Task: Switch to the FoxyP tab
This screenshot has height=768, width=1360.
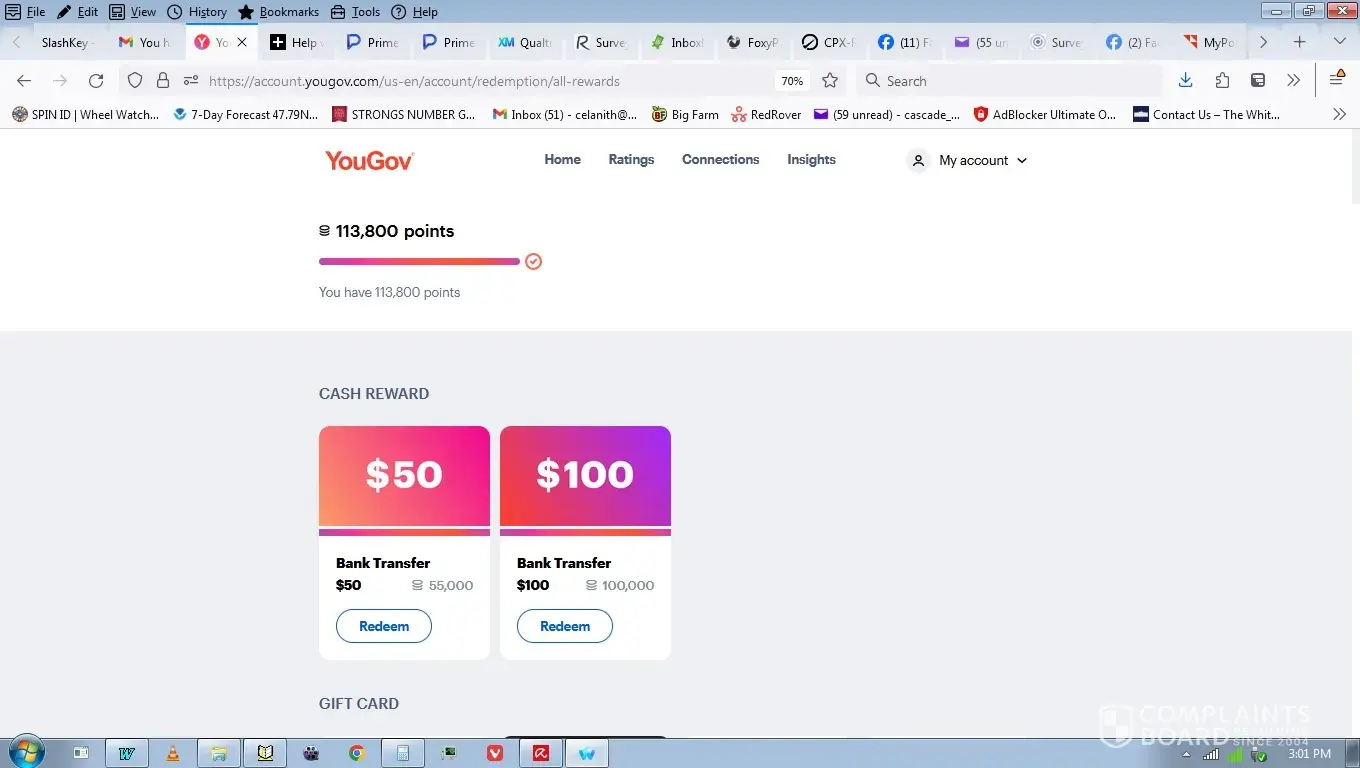Action: pos(752,42)
